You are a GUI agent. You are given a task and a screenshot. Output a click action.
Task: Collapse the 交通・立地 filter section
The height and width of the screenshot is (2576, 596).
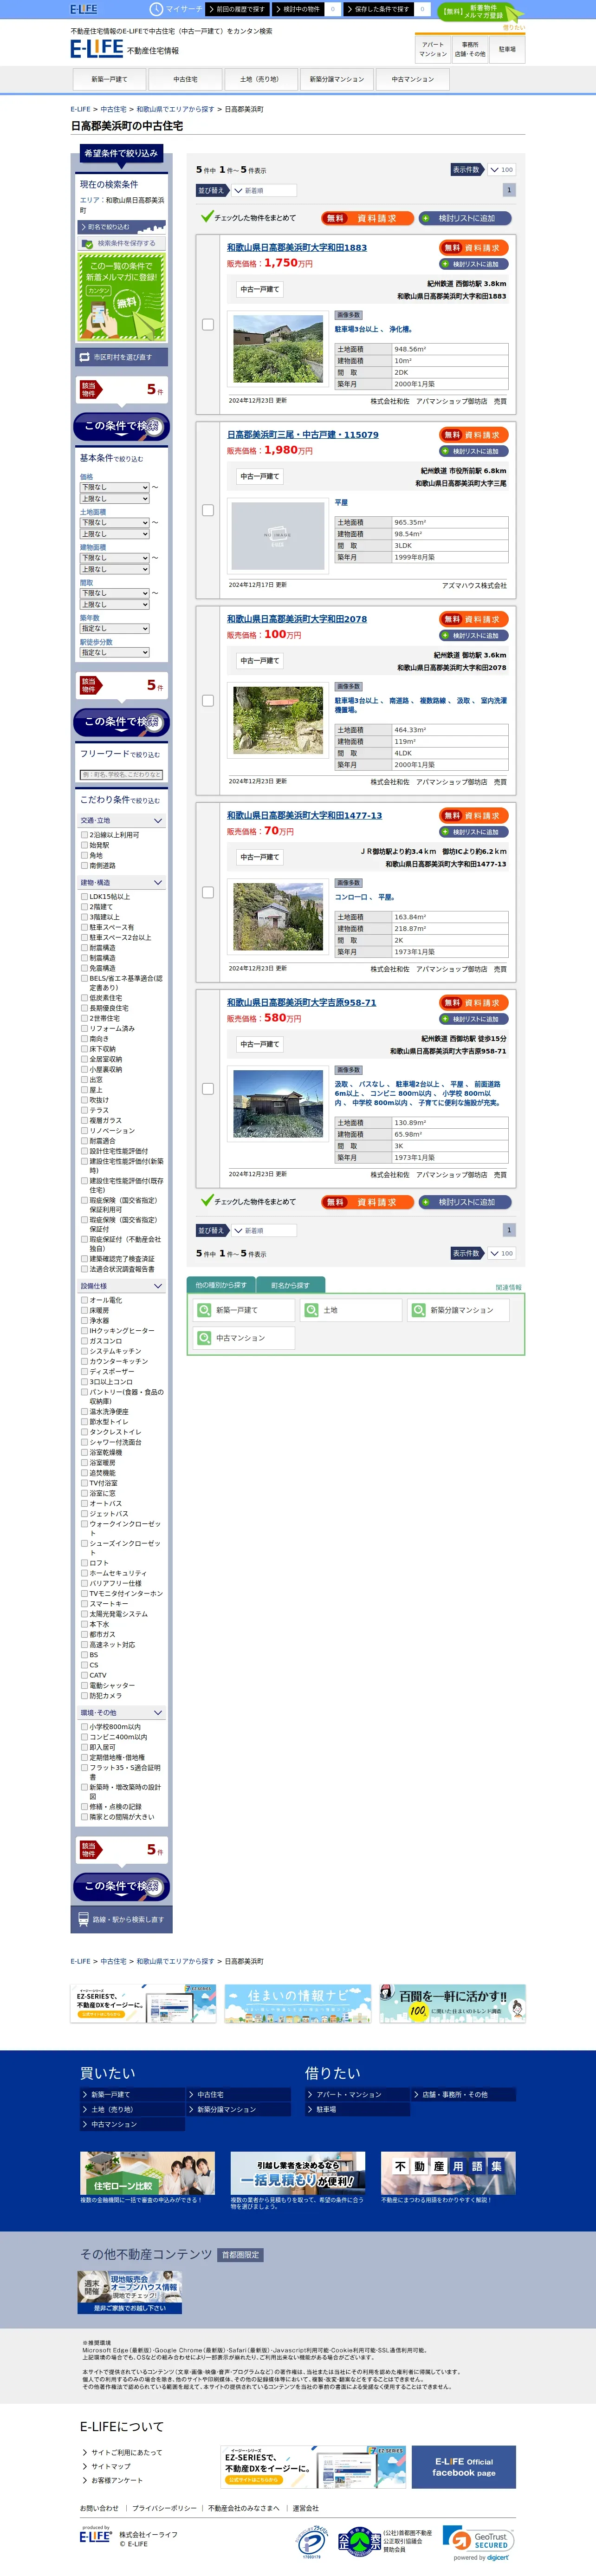pos(122,820)
